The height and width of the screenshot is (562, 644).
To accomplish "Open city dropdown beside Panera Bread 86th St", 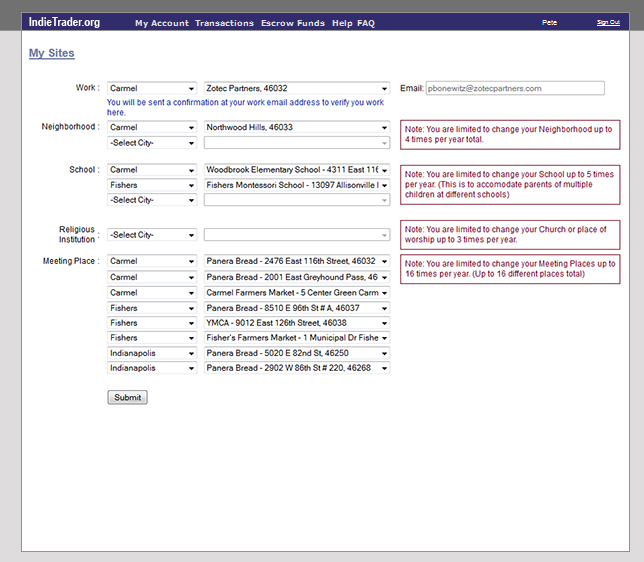I will click(152, 368).
